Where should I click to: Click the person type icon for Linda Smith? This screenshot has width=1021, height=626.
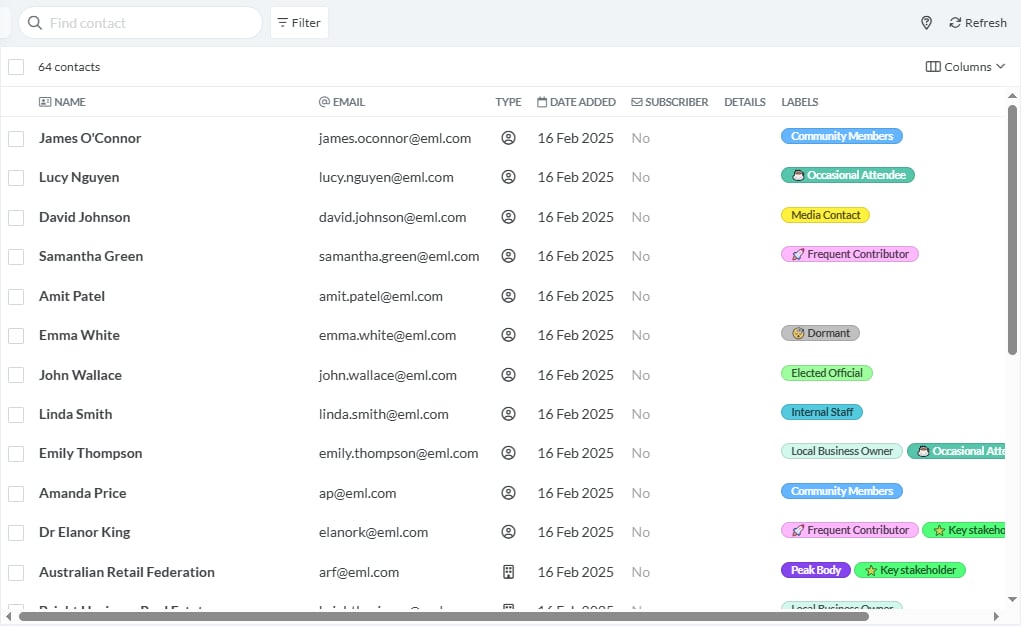[x=509, y=414]
